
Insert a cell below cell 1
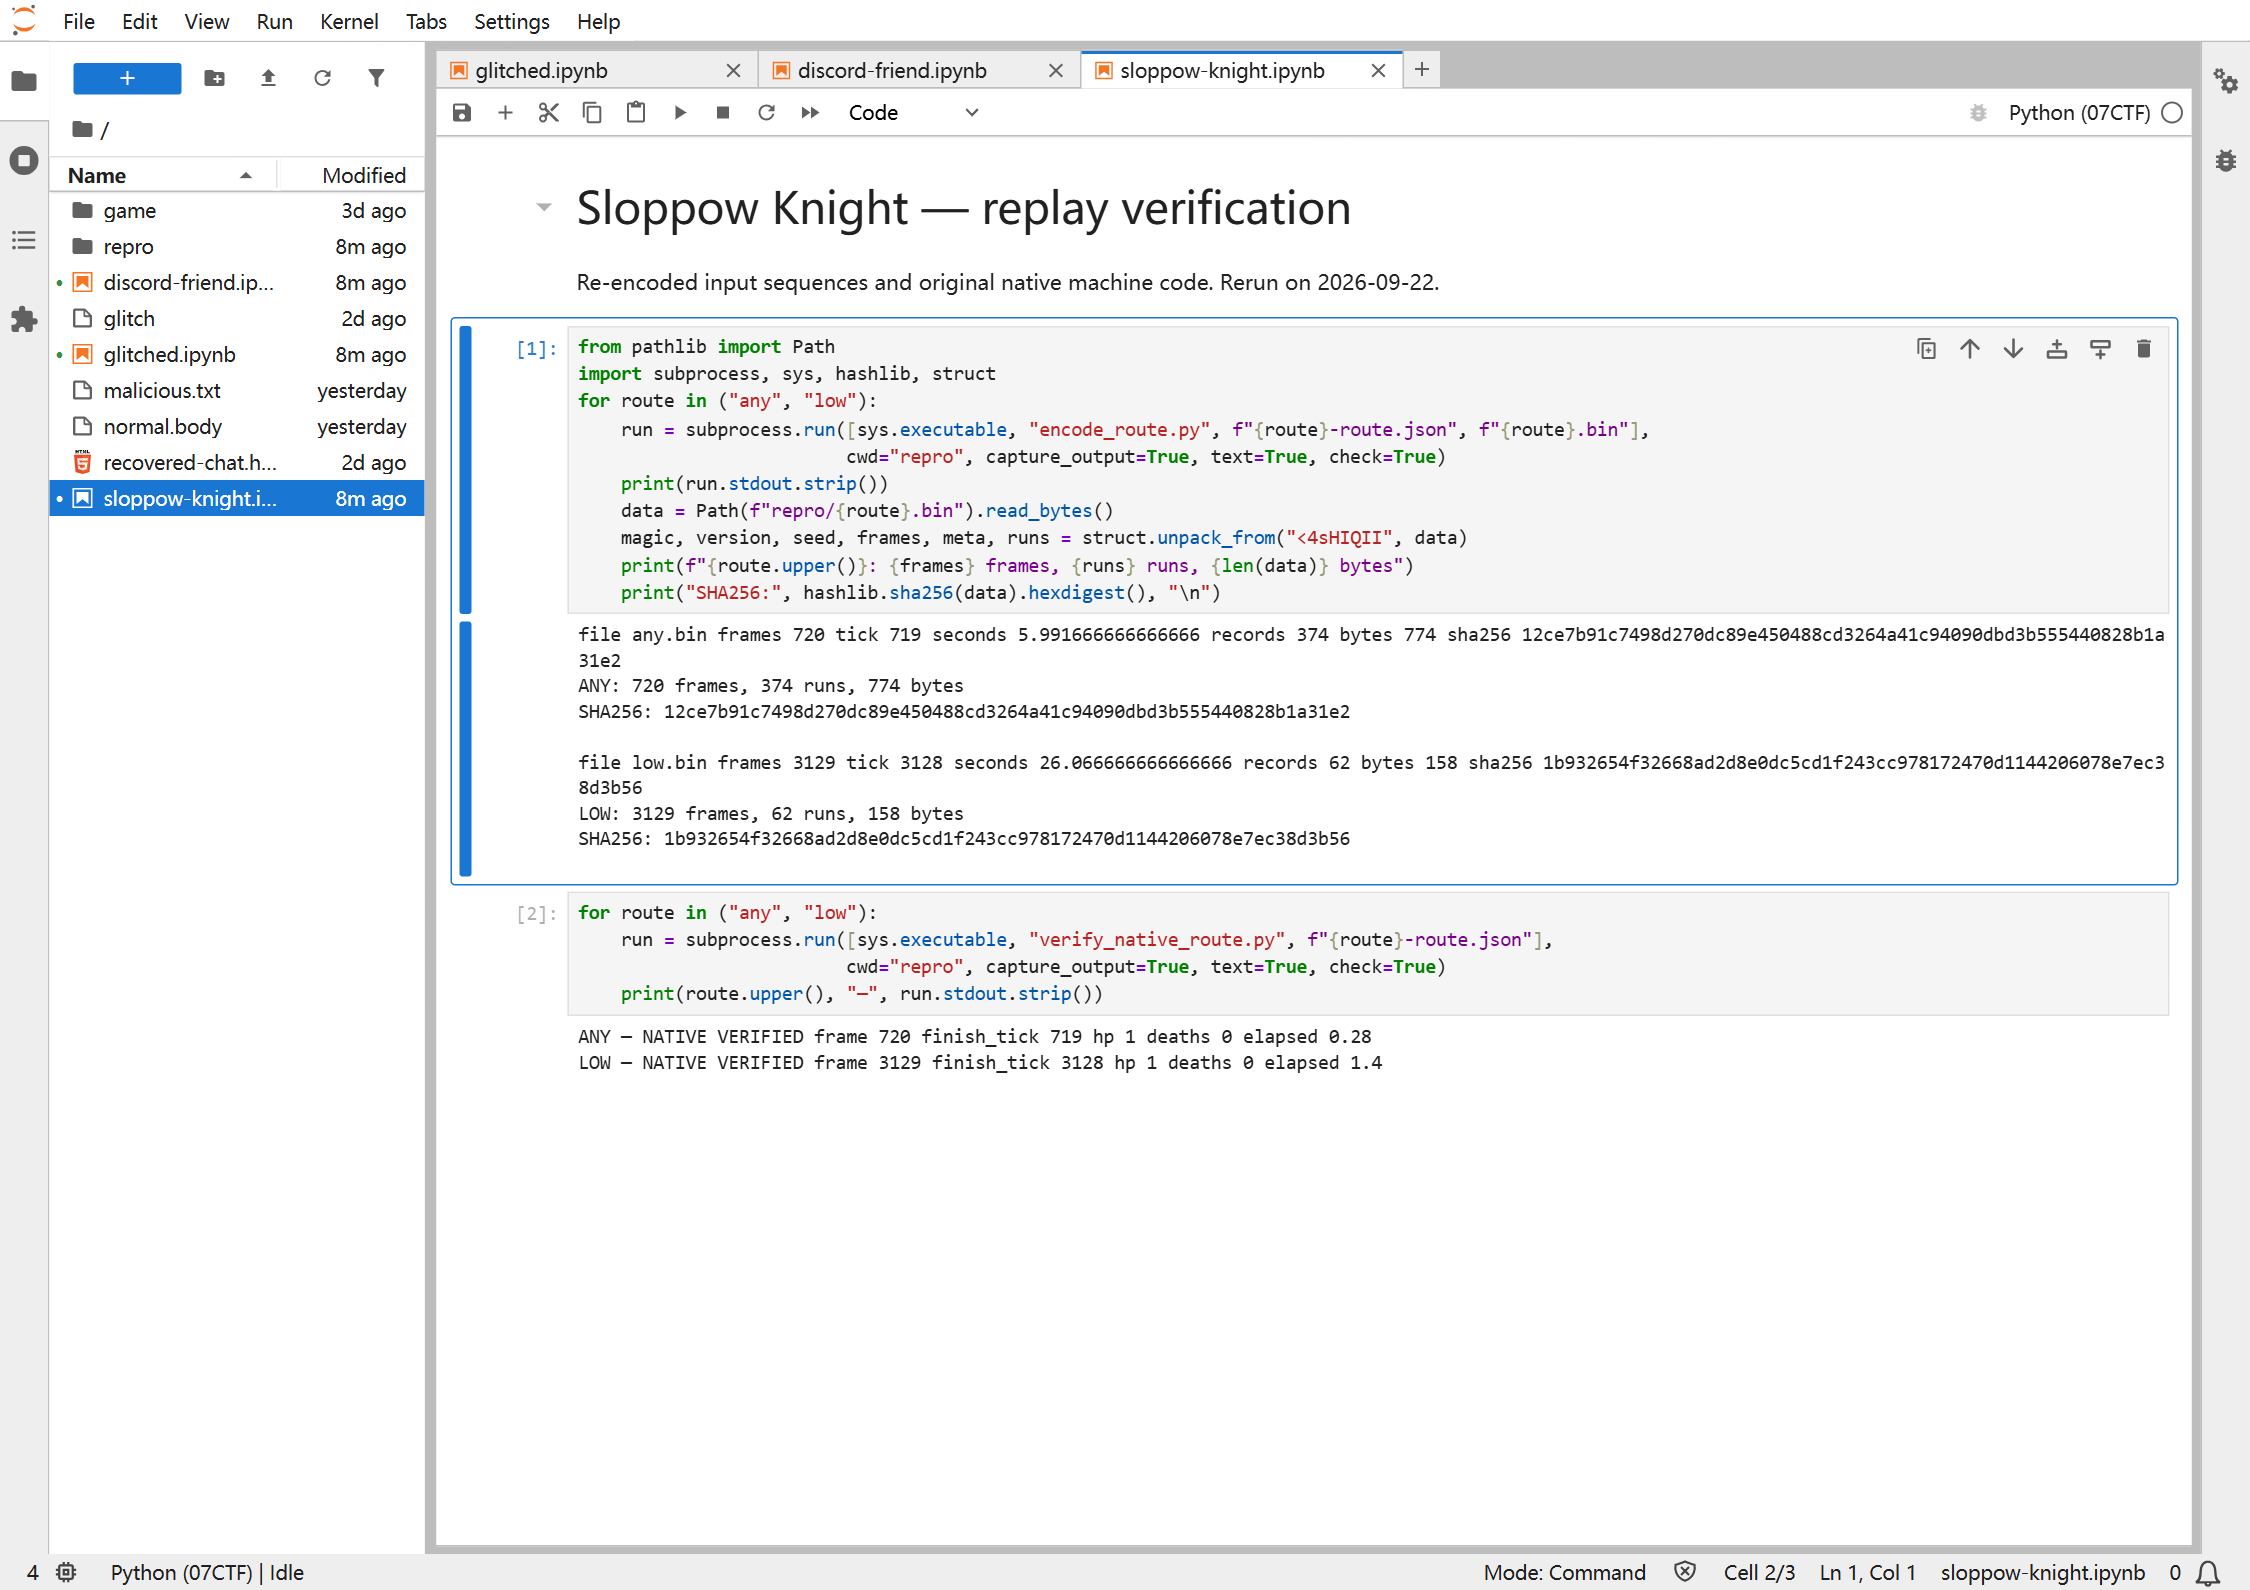(x=2100, y=349)
